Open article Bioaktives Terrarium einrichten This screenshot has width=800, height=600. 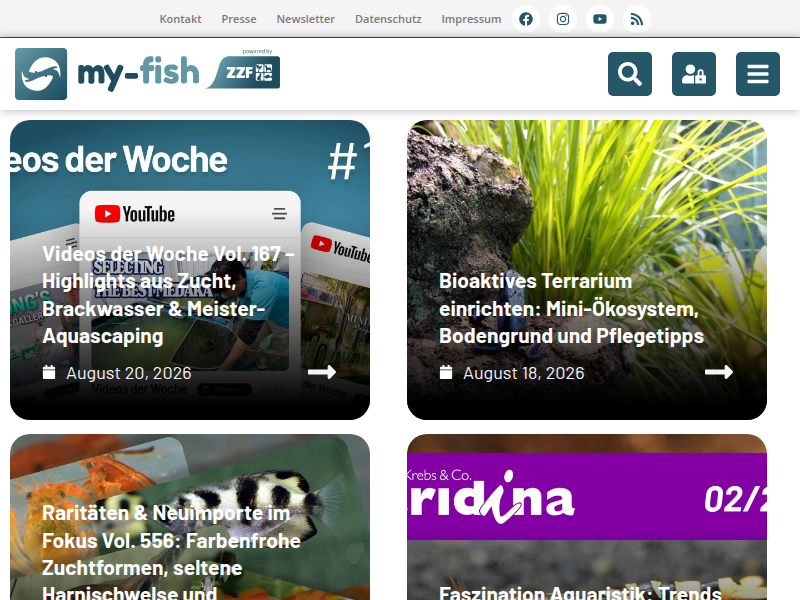[571, 309]
